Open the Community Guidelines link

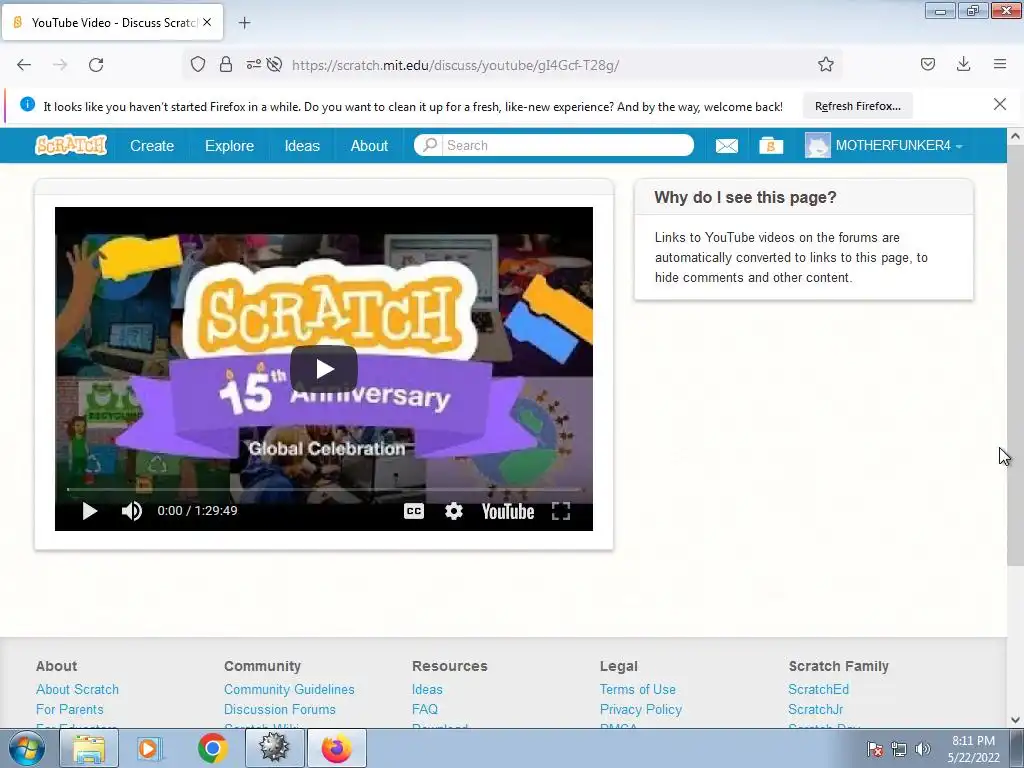[x=289, y=690]
